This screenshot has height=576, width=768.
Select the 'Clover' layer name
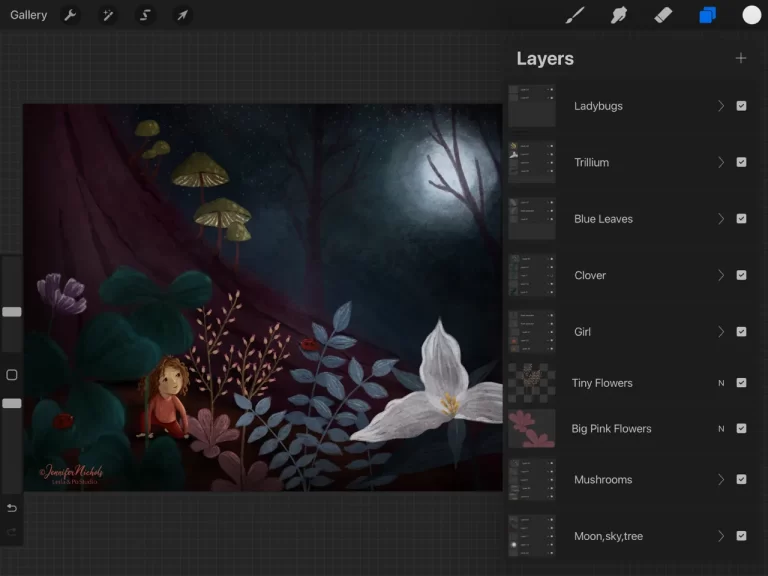click(x=590, y=275)
